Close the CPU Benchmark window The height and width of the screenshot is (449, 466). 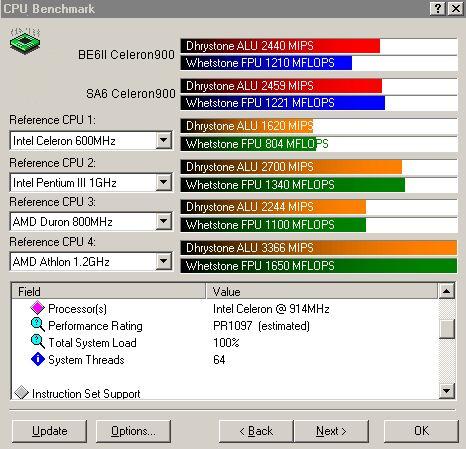455,8
